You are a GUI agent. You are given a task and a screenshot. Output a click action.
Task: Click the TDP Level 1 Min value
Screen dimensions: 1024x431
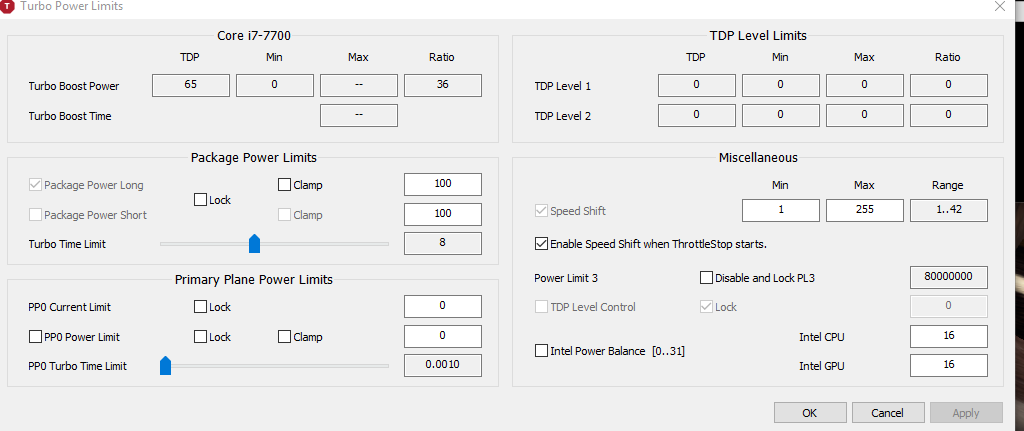pyautogui.click(x=780, y=86)
